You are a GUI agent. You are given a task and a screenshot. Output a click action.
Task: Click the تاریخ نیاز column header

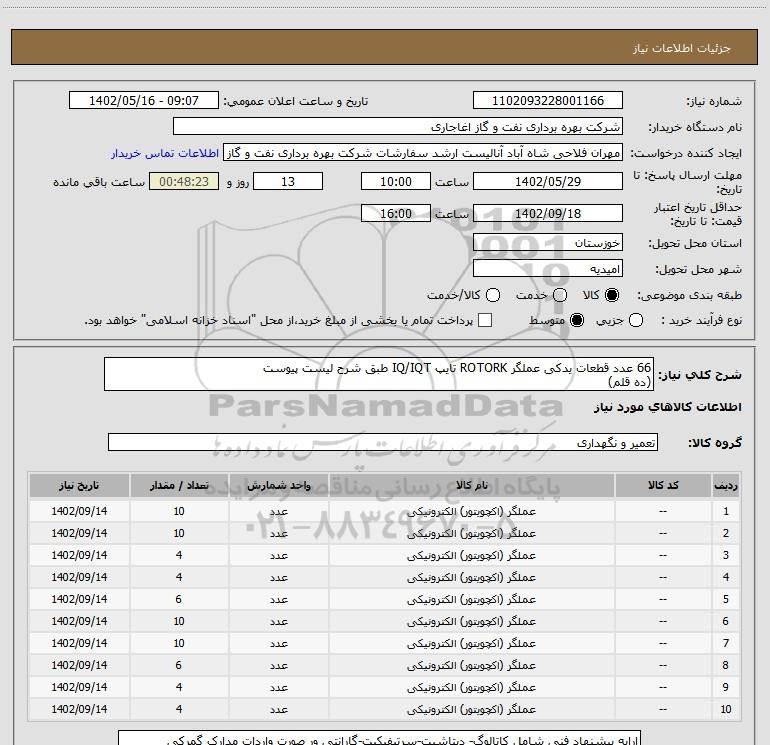[x=79, y=485]
